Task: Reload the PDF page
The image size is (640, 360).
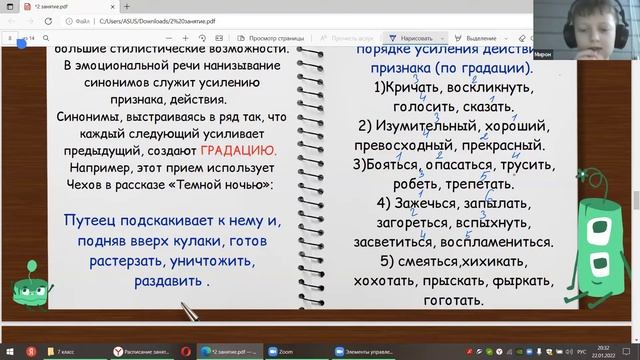Action: click(x=48, y=21)
